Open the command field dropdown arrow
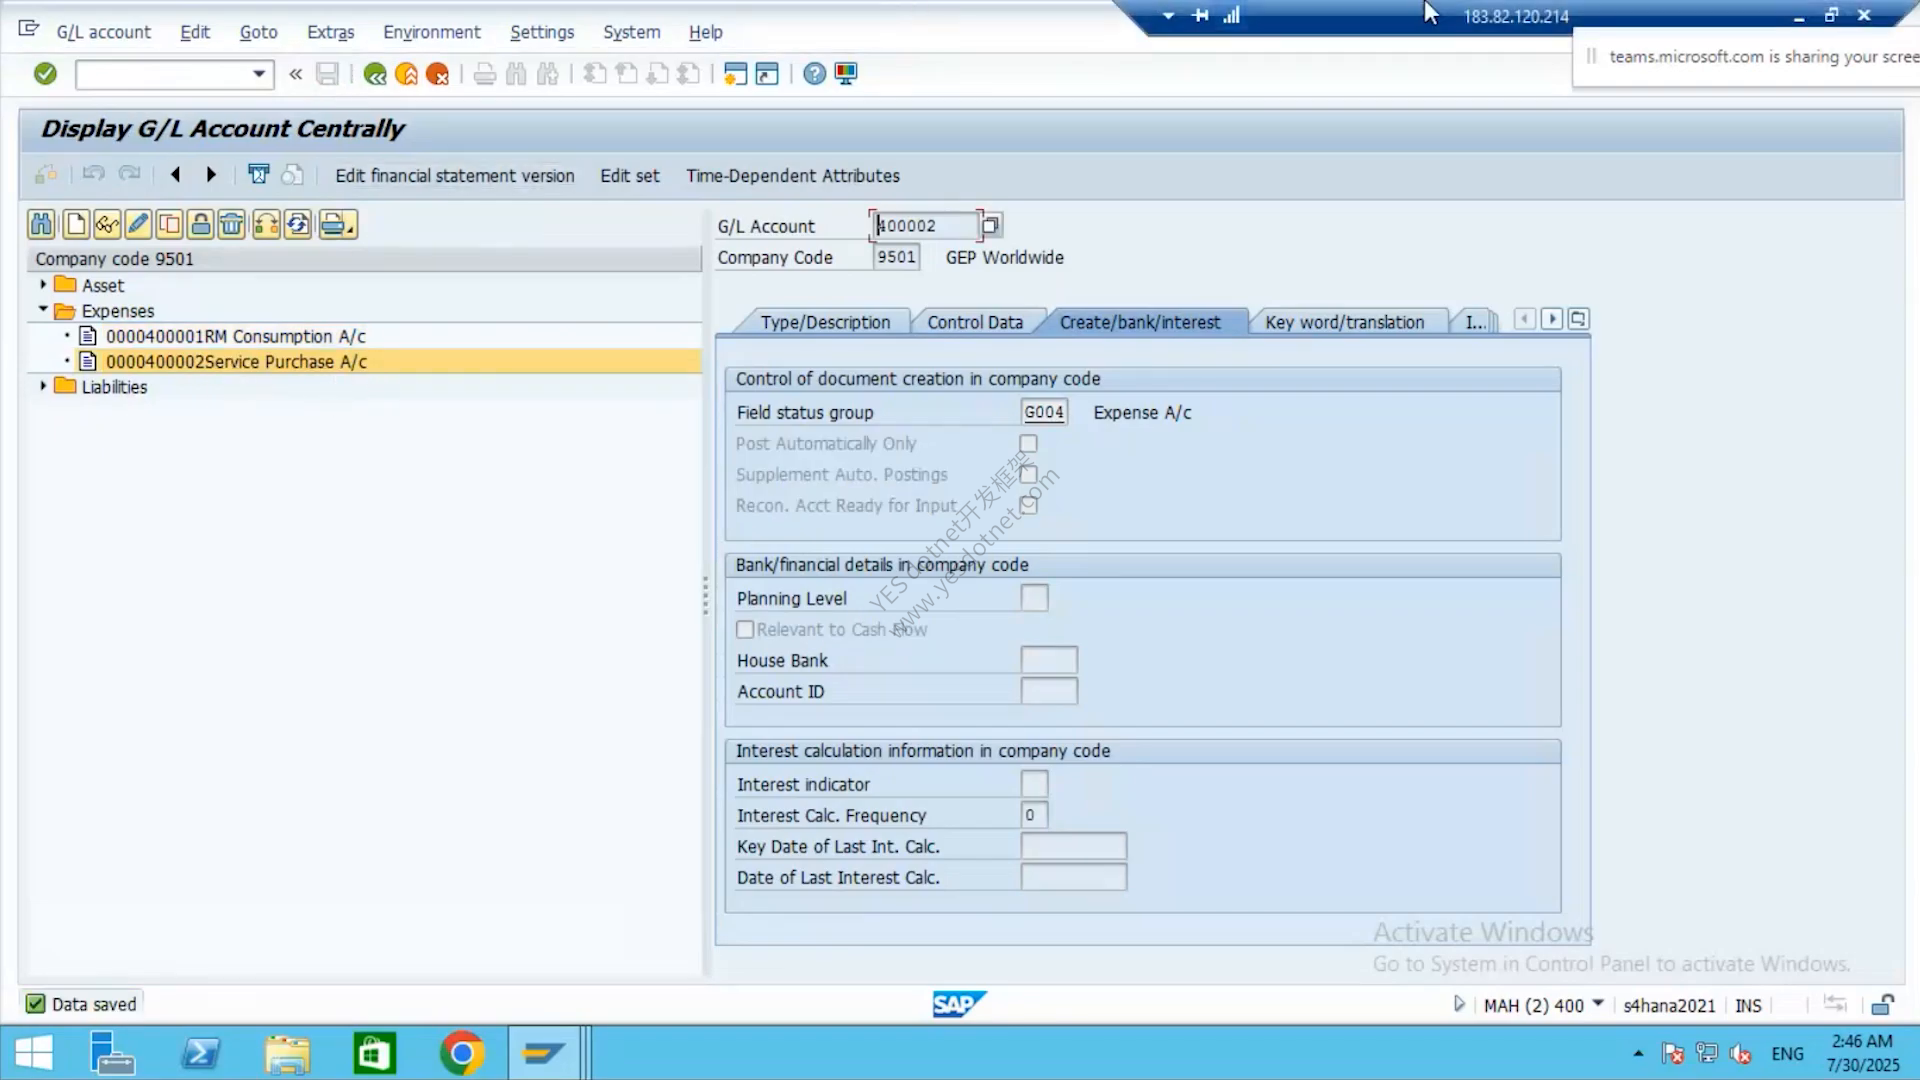Screen dimensions: 1920x1080 point(259,74)
